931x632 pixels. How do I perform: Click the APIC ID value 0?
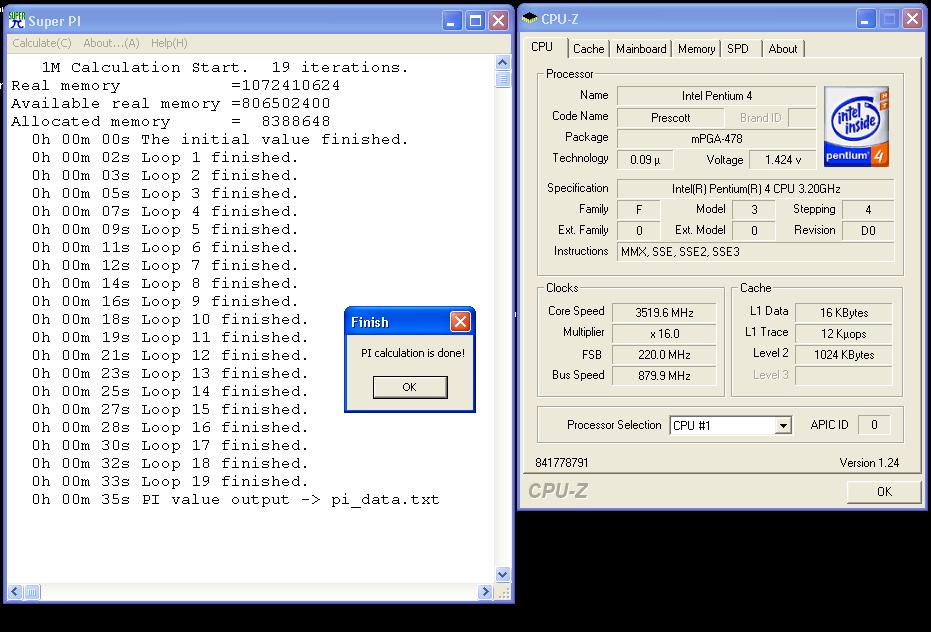point(874,425)
